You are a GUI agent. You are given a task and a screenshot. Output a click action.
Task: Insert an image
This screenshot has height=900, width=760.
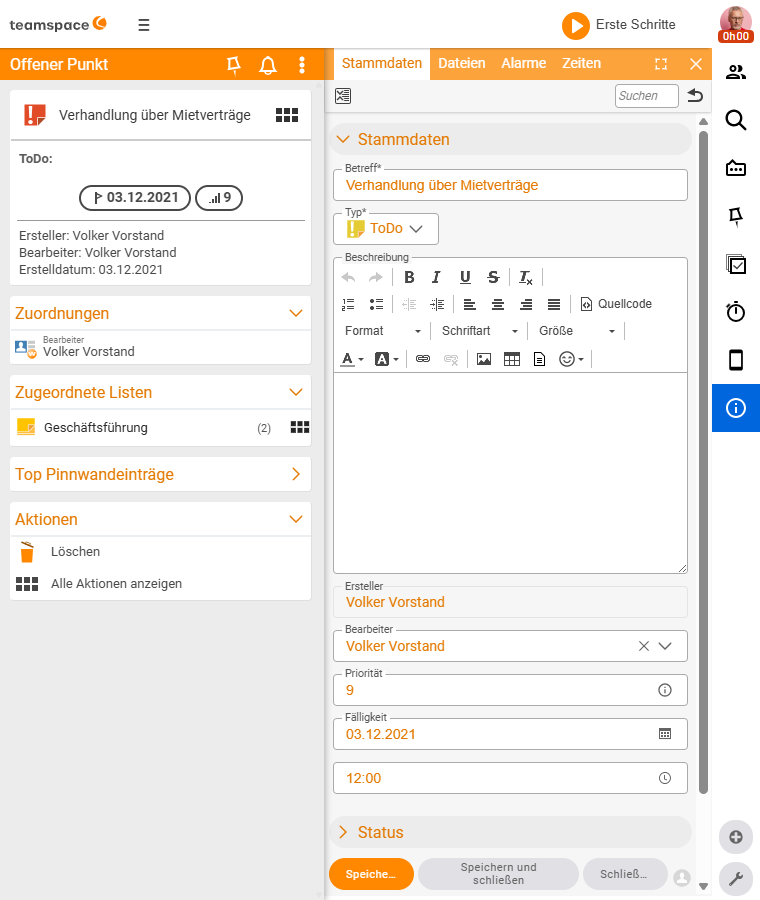pos(484,359)
